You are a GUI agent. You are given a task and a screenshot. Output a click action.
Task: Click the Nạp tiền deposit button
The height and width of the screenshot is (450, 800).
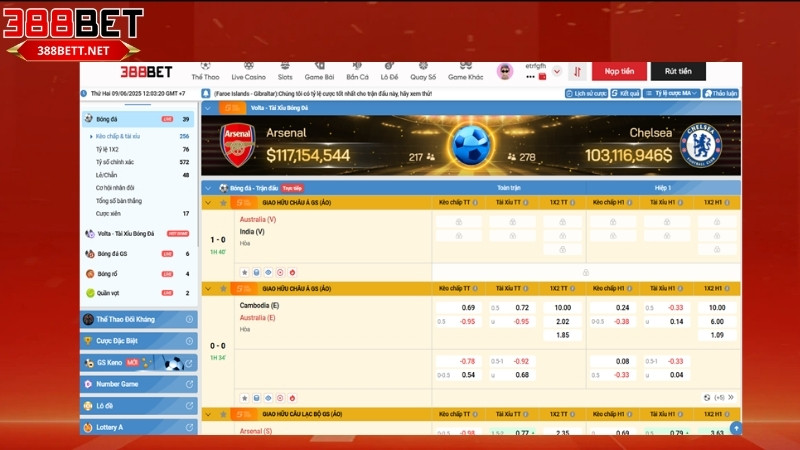pos(619,71)
